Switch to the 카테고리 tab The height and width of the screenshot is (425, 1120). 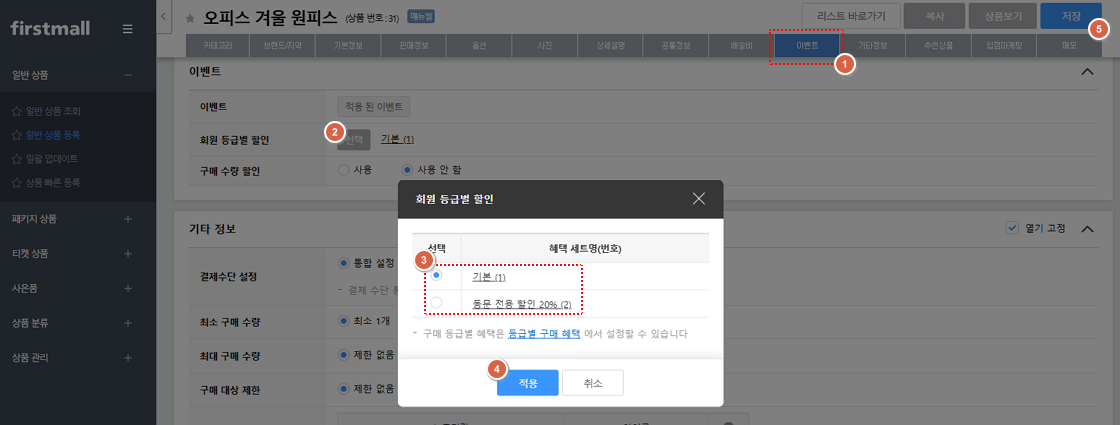218,45
